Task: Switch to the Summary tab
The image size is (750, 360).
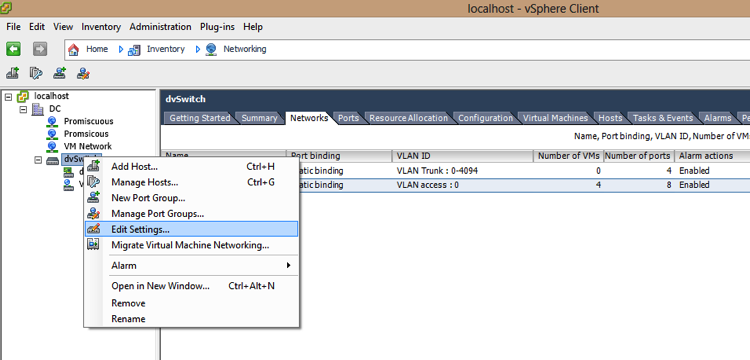Action: [x=259, y=118]
